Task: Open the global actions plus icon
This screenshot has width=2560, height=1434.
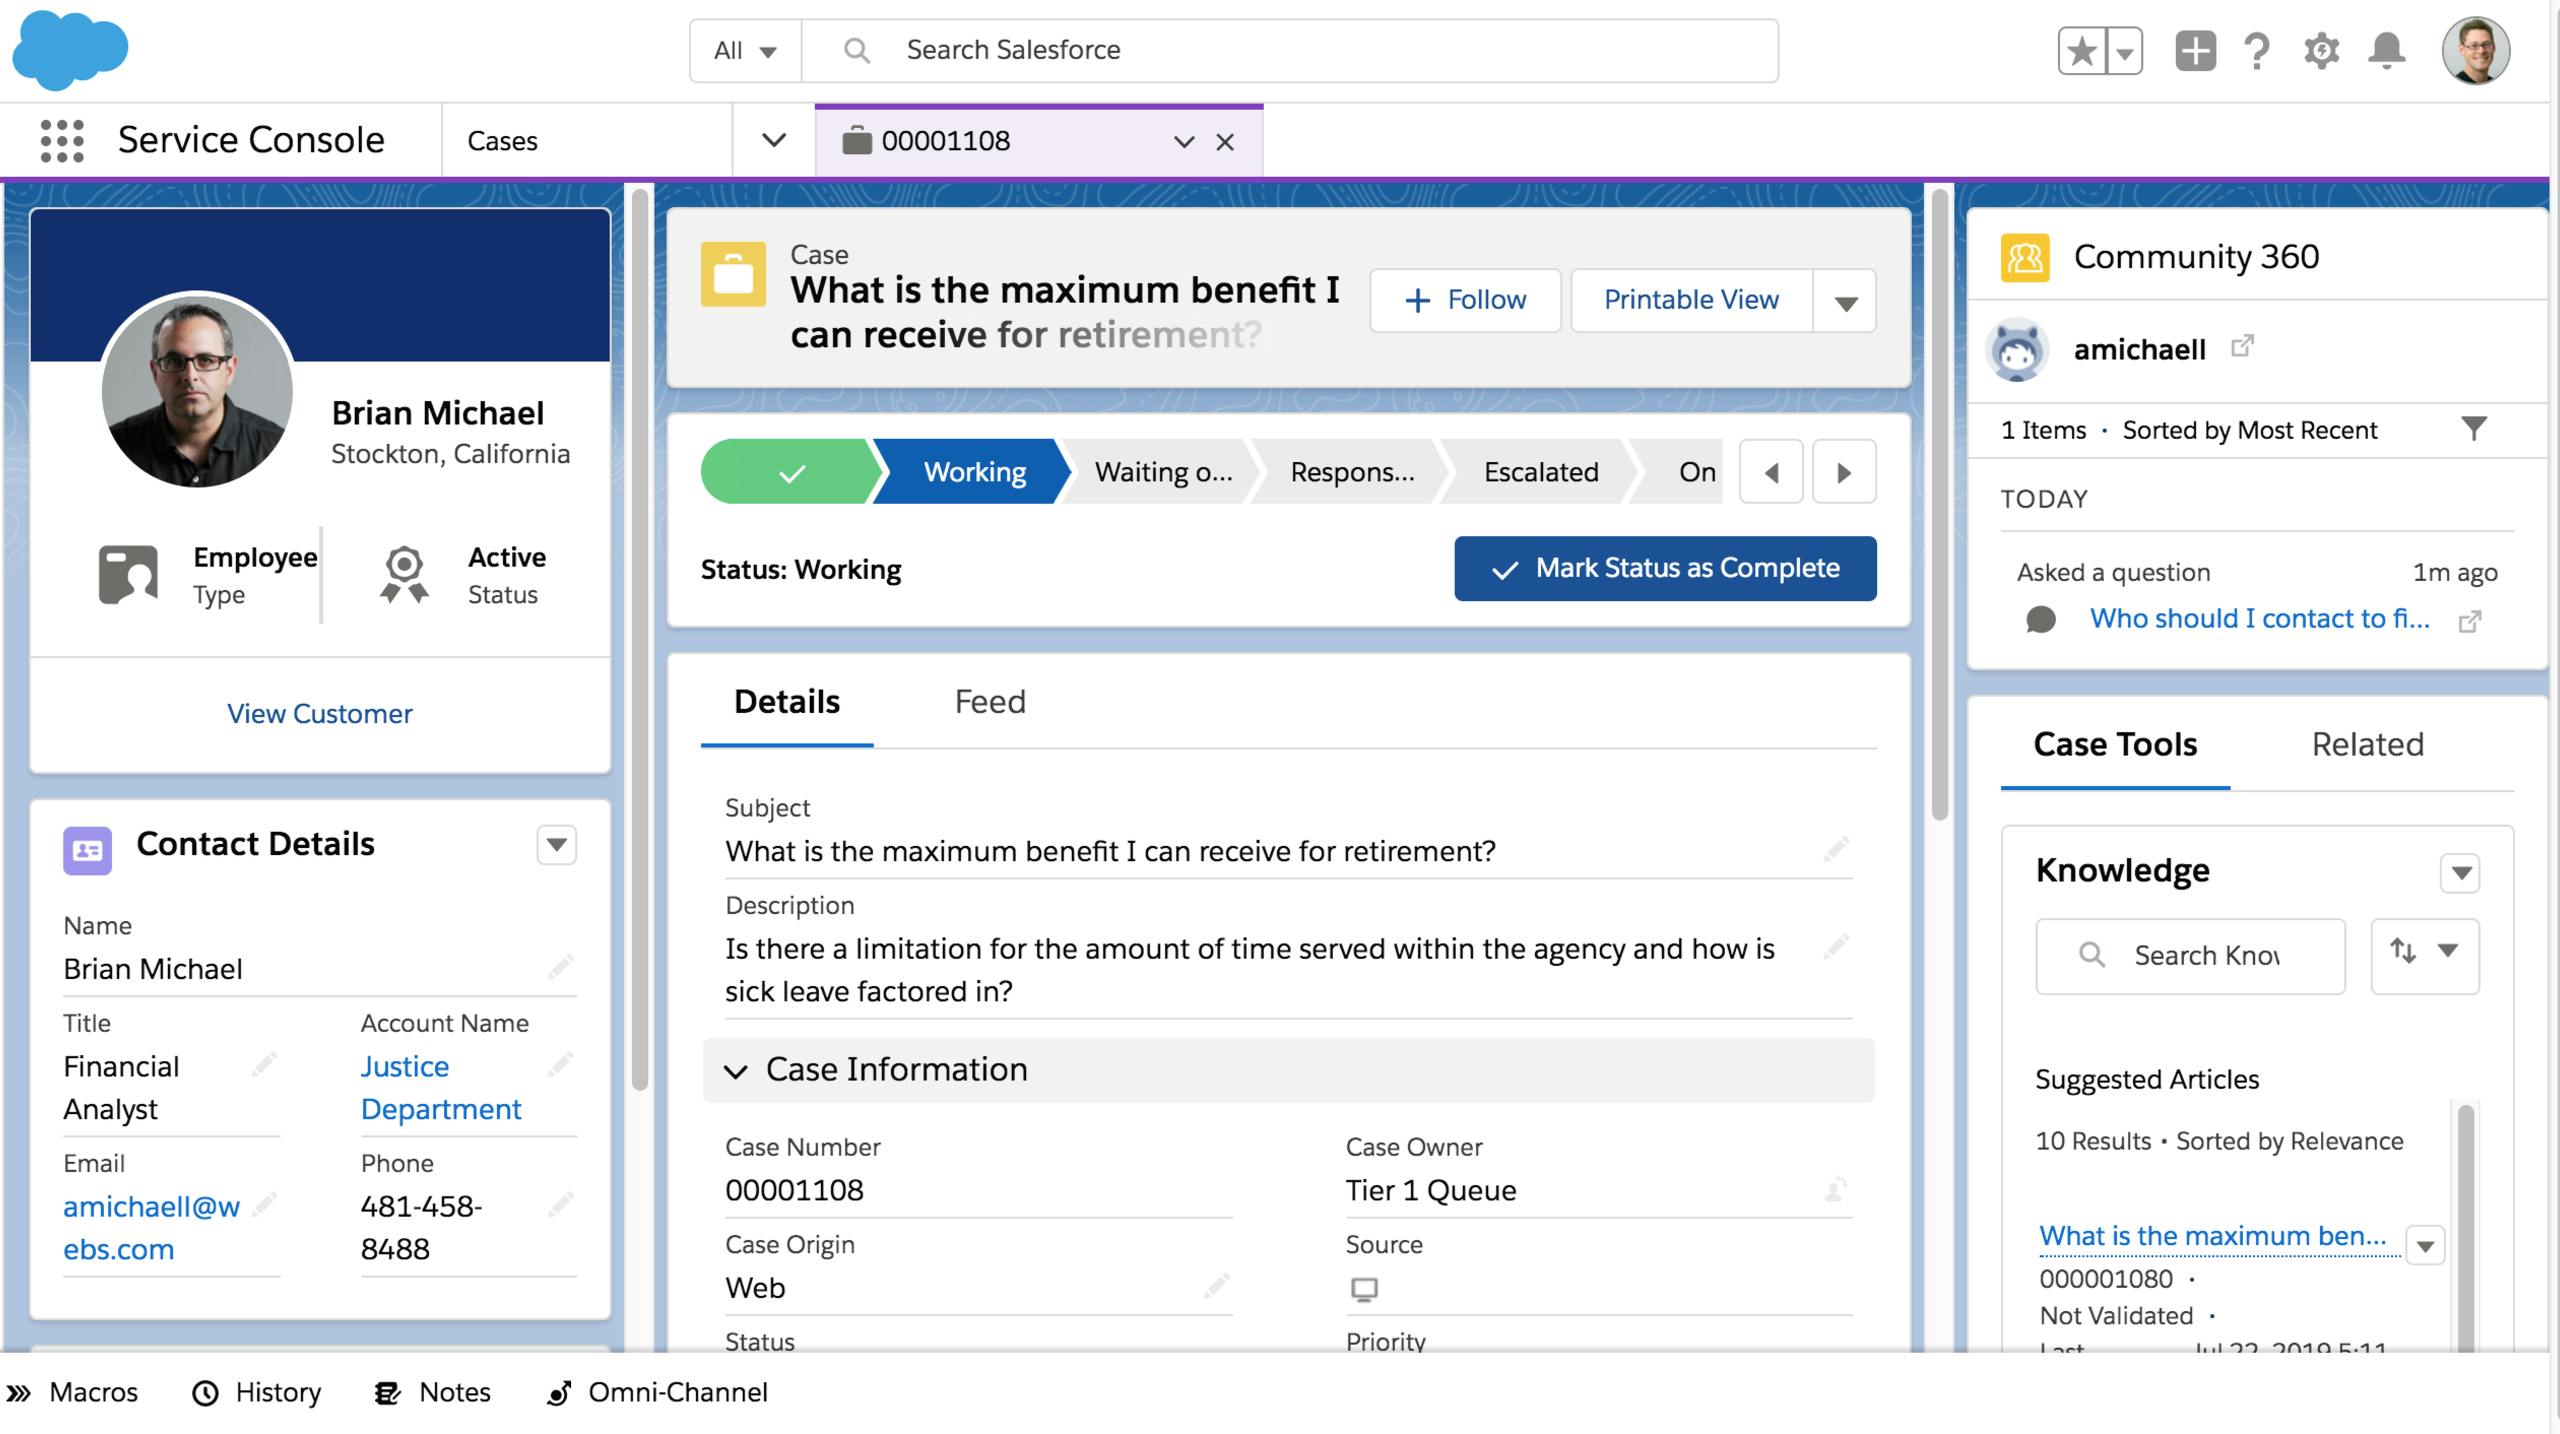Action: click(x=2195, y=50)
